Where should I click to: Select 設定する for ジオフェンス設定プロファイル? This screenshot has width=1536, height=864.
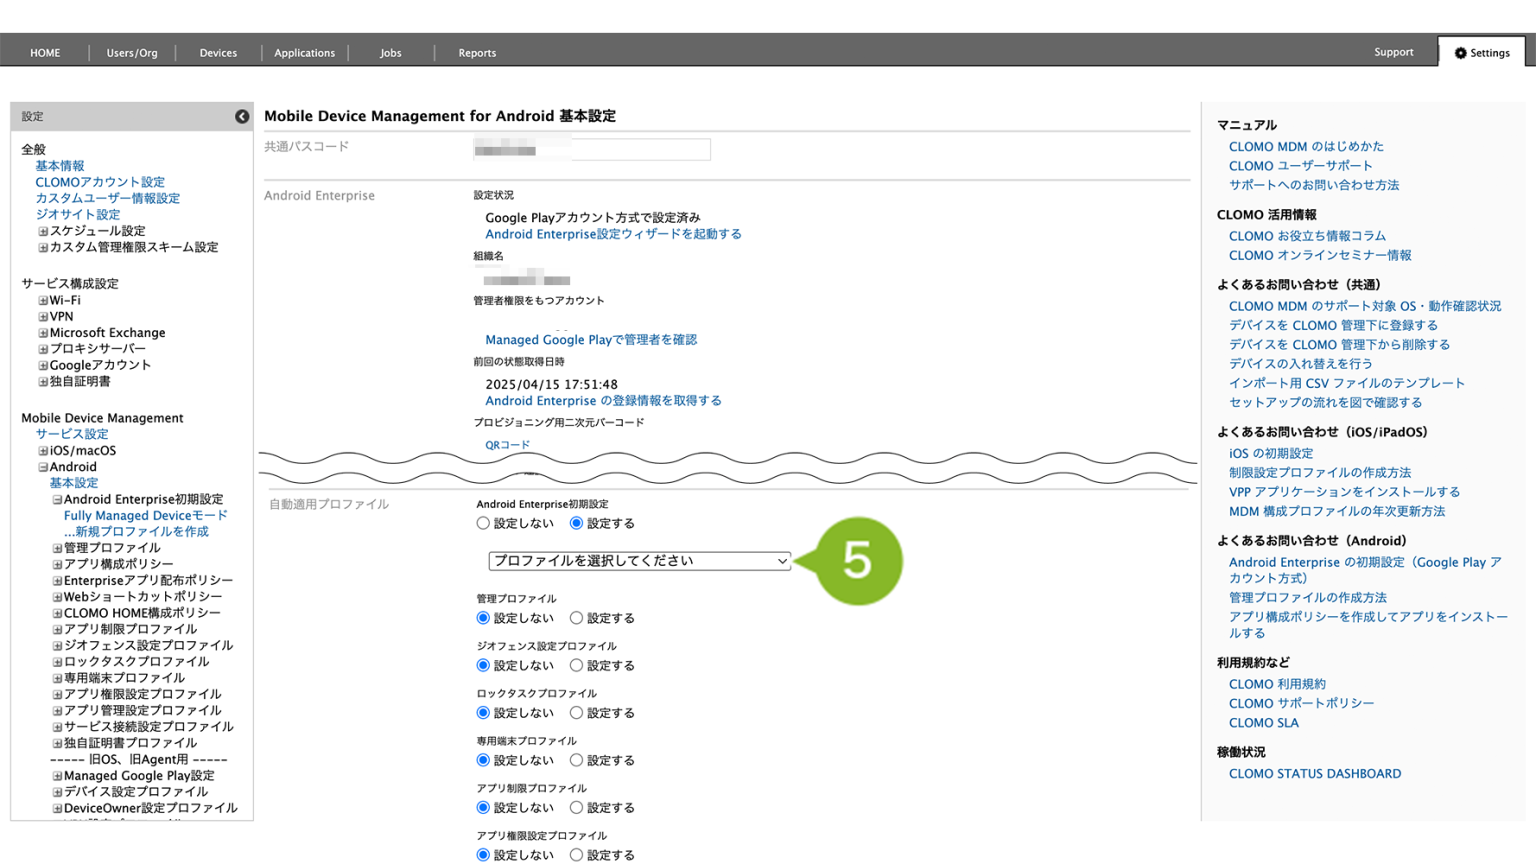[576, 665]
